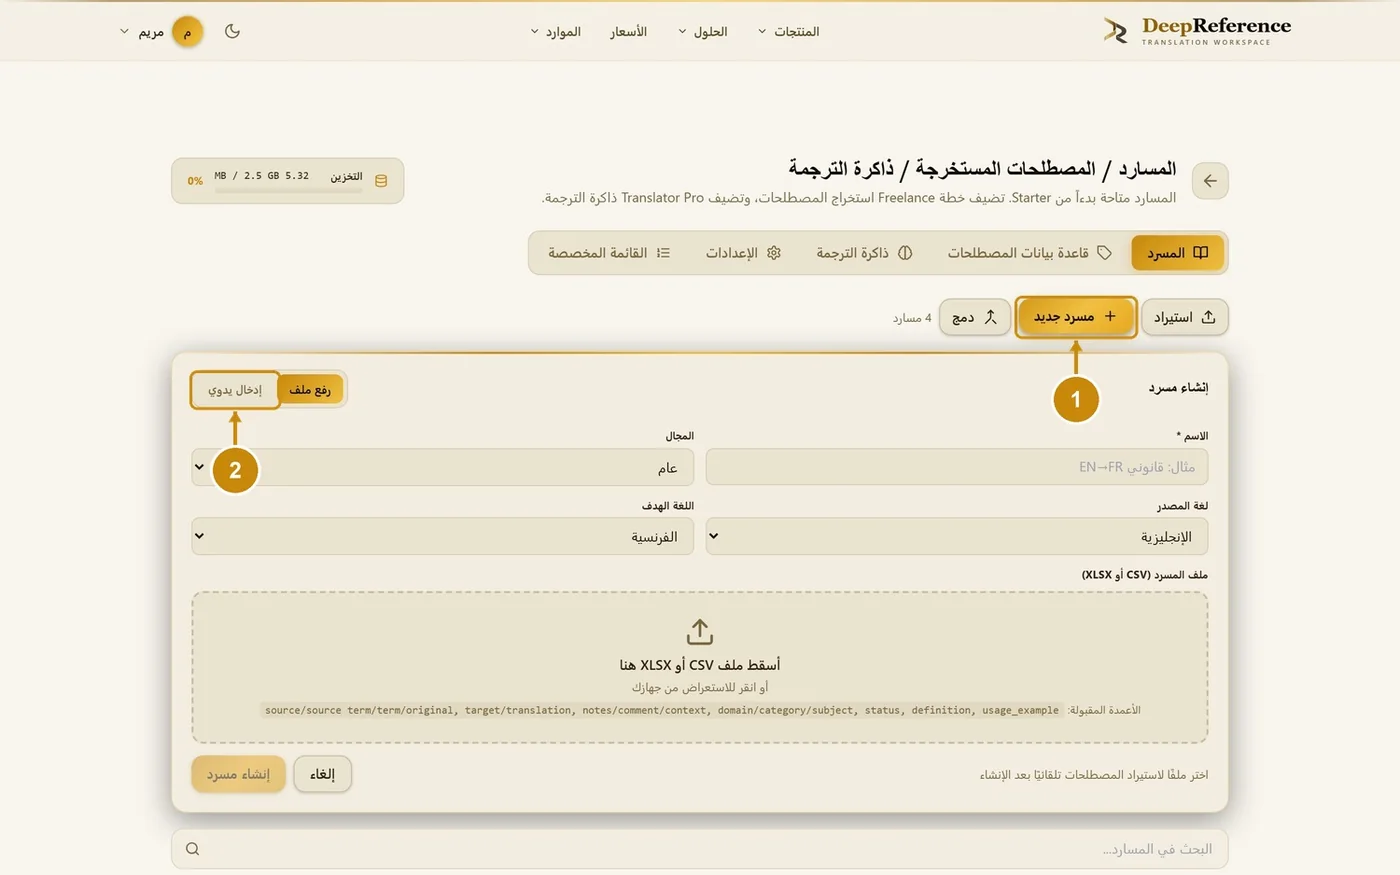
Task: Click the إلغاء cancel button
Action: point(323,774)
